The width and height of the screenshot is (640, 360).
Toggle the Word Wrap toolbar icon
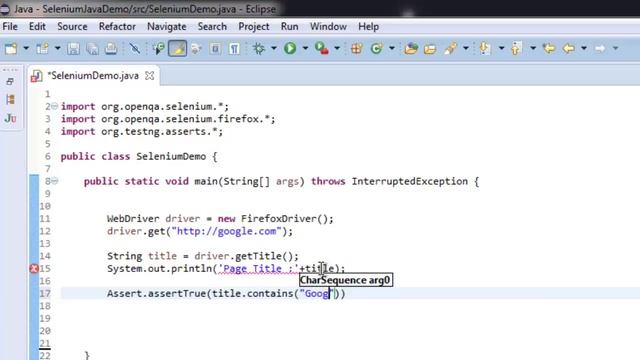pos(196,49)
